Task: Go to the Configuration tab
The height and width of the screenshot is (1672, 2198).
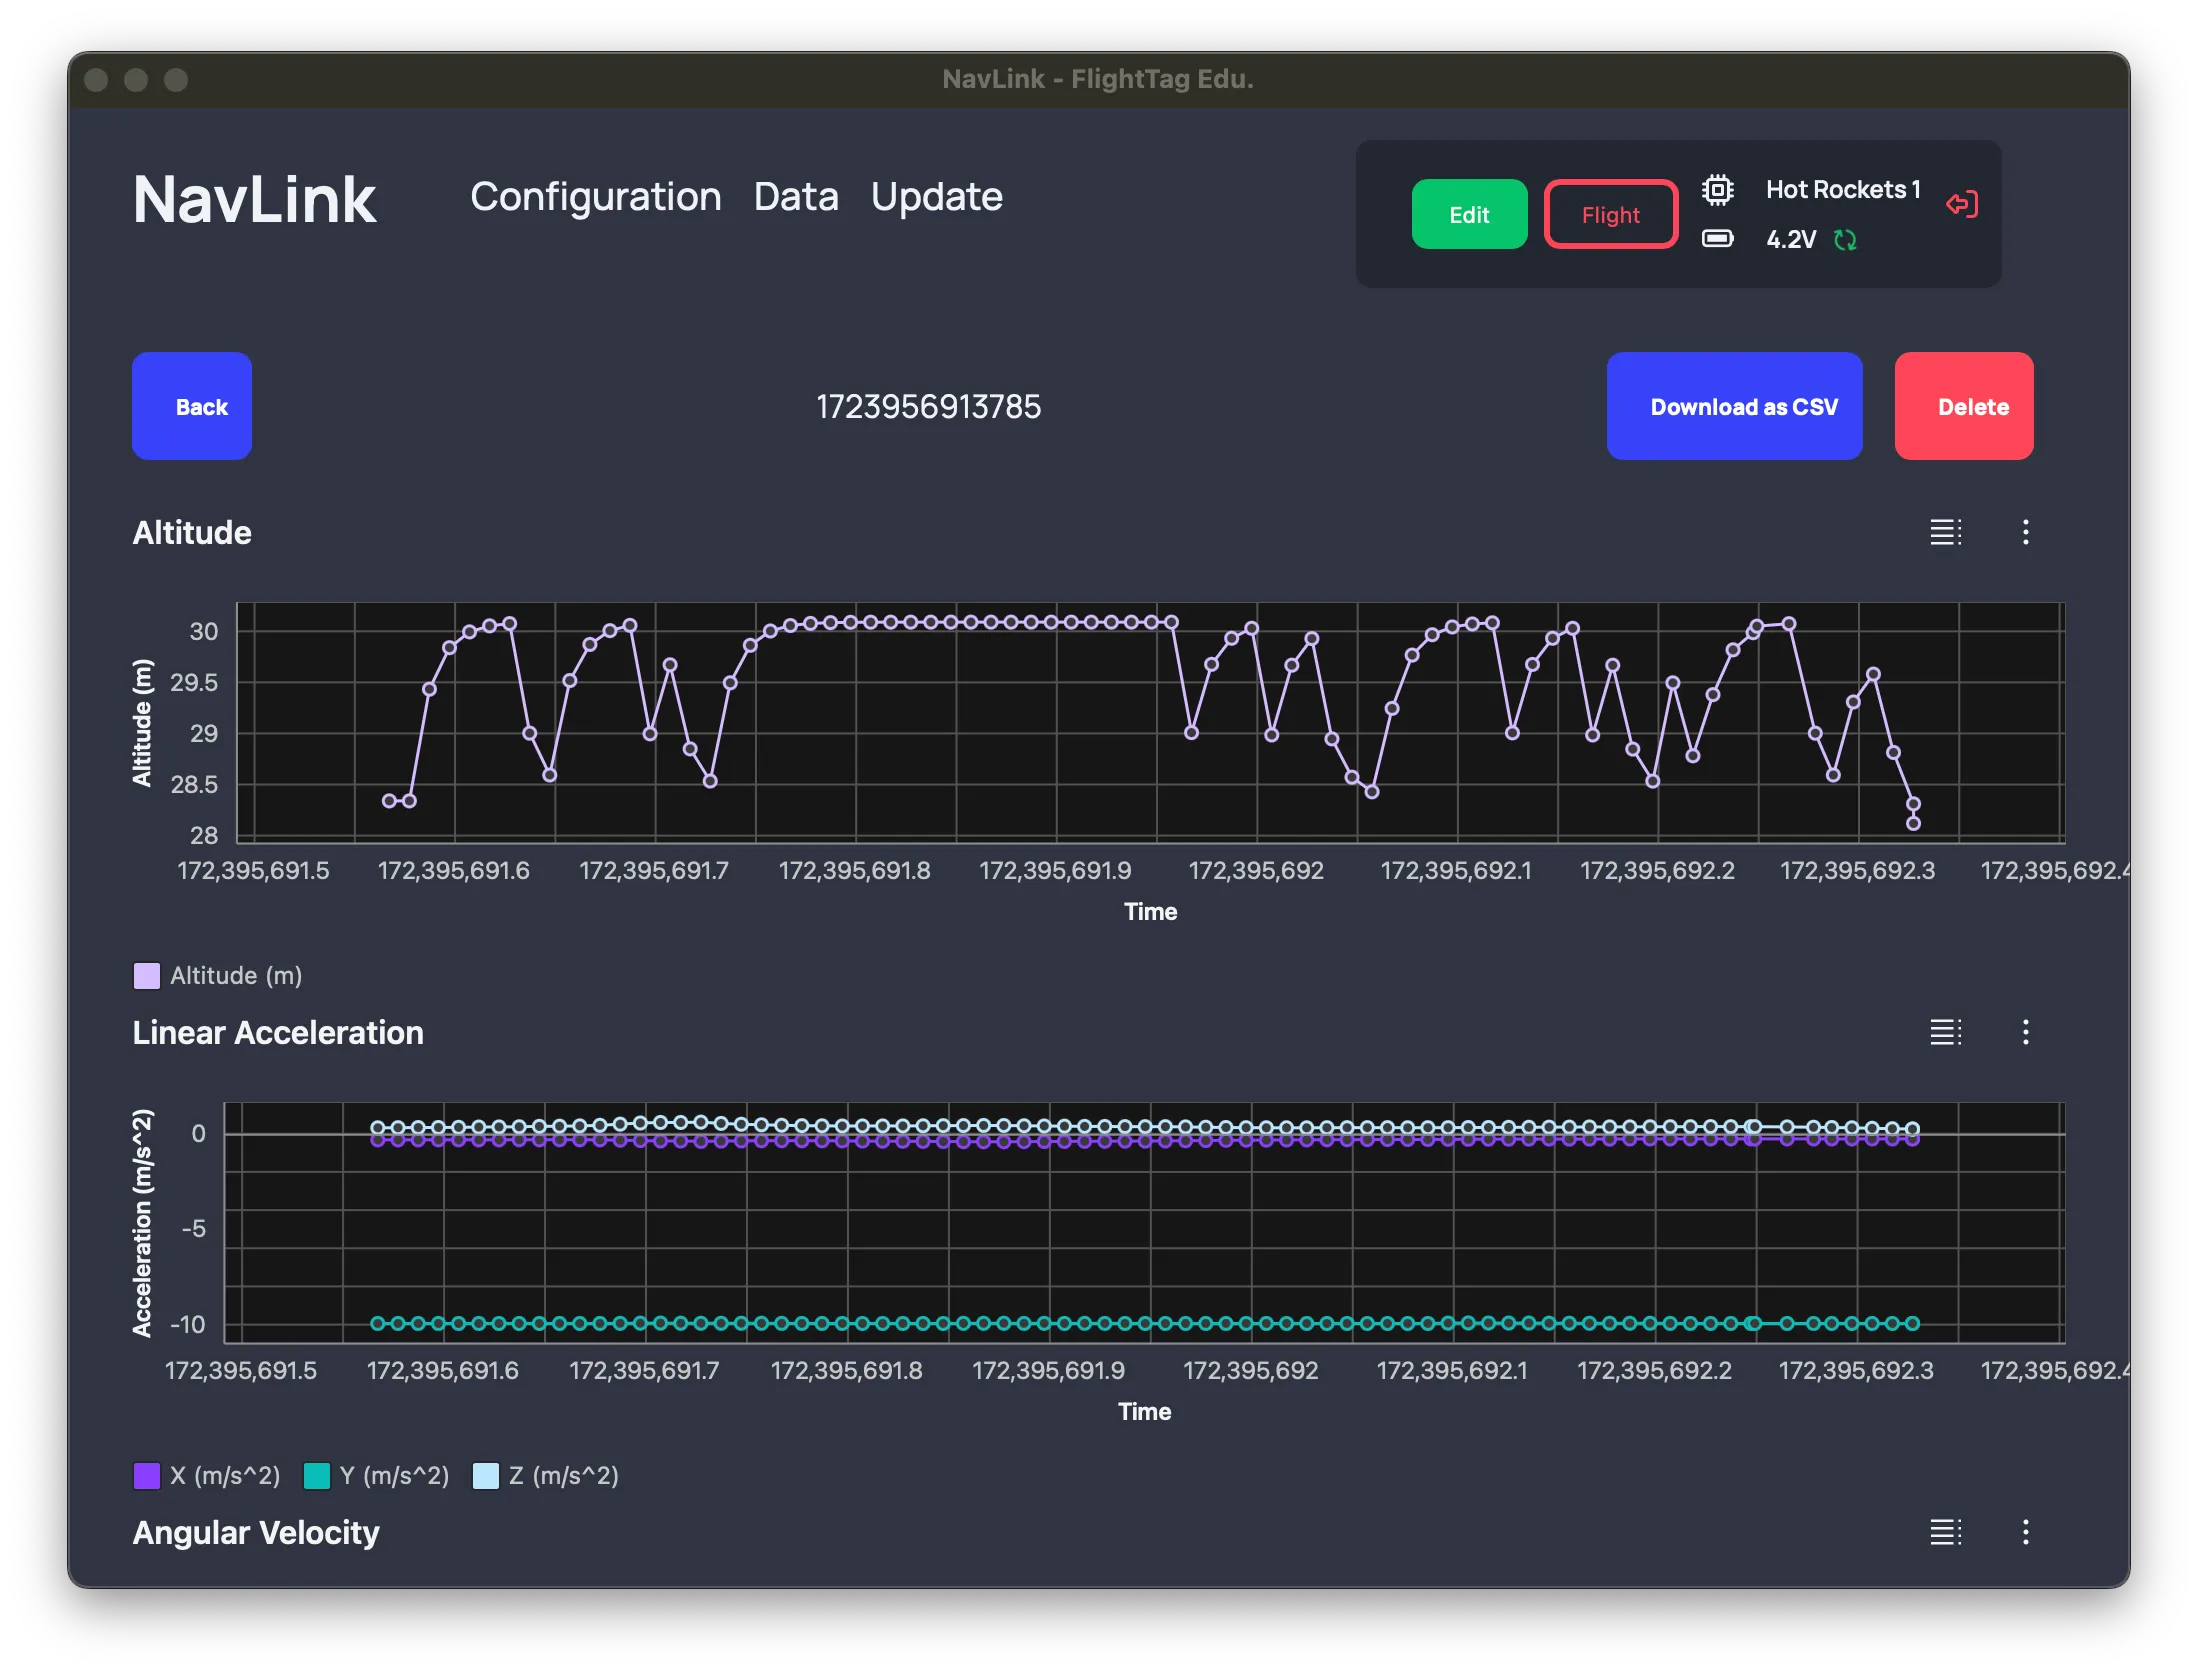Action: [x=596, y=197]
